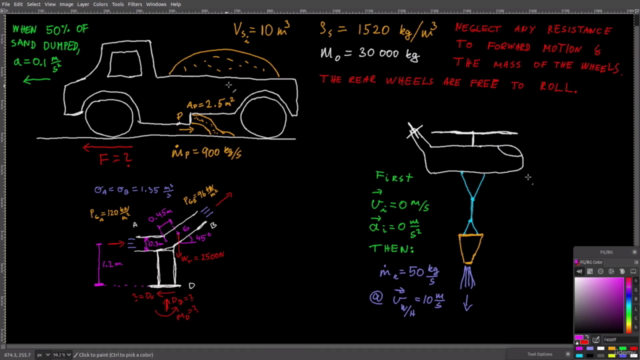Open the Help menu
Viewport: 640px width, 360px height.
point(176,4)
